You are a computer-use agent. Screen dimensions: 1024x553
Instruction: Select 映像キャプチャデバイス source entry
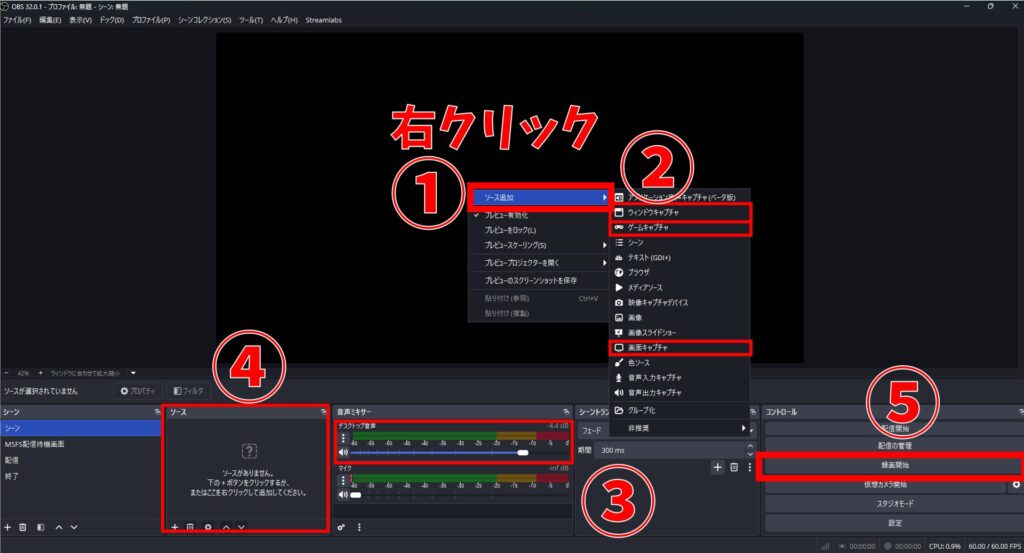coord(679,302)
